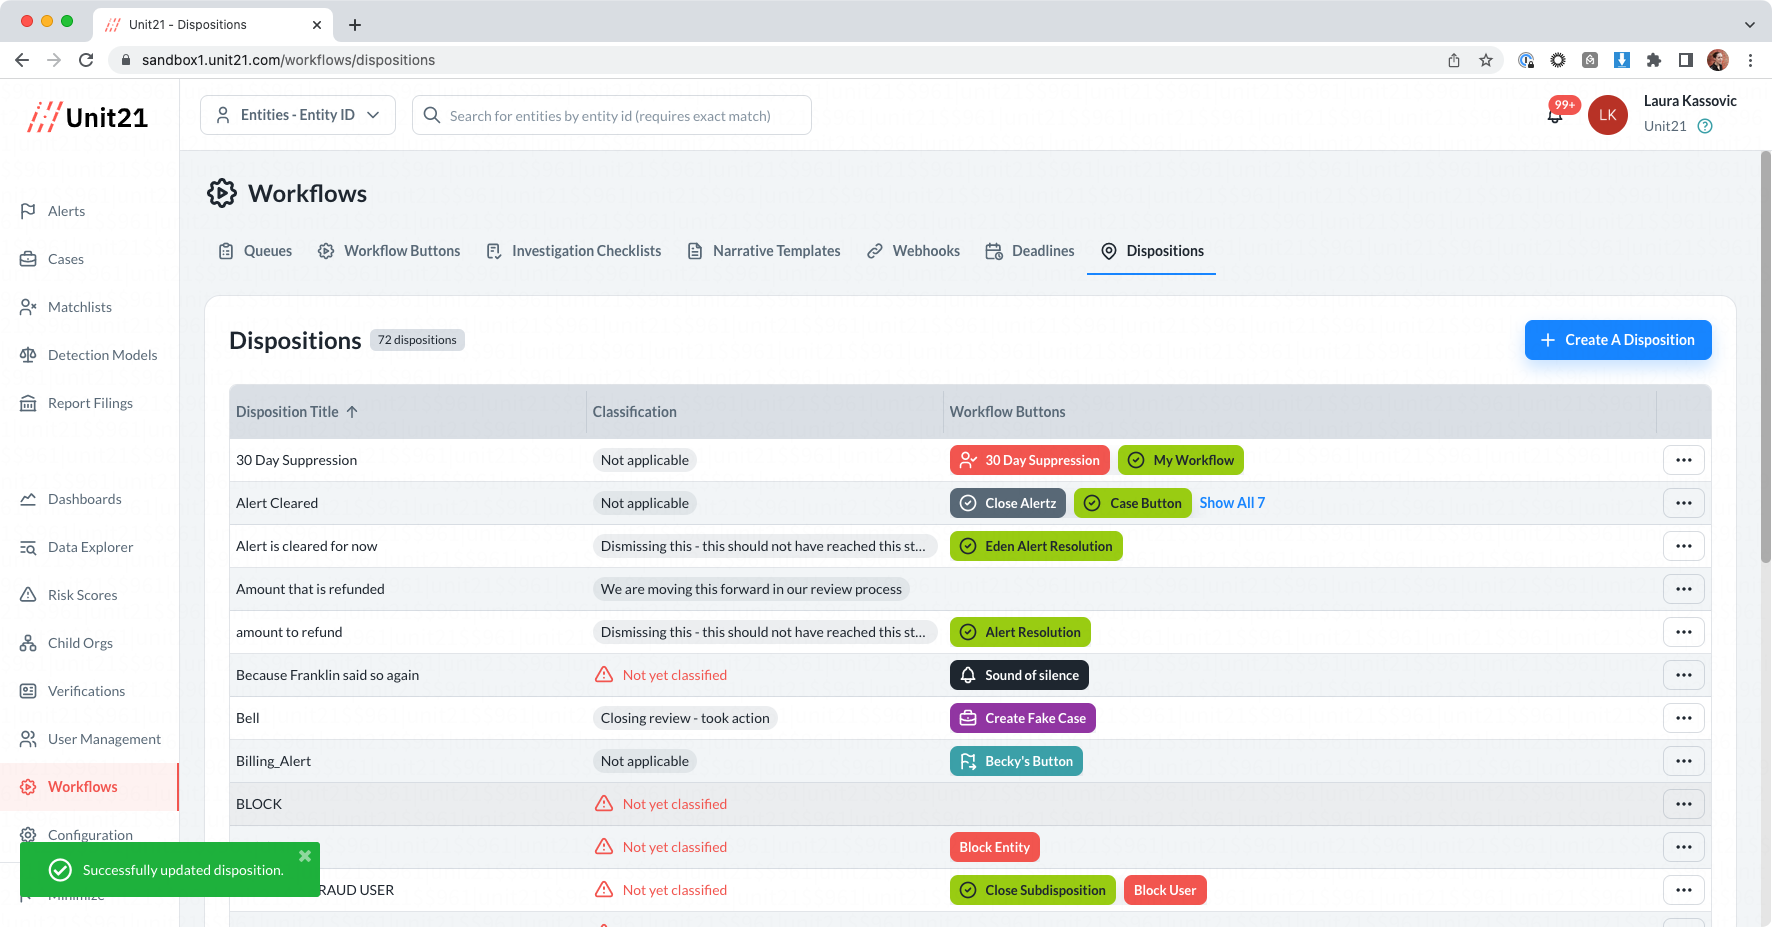Screen dimensions: 1772x927
Task: Switch to the Webhooks tab
Action: pyautogui.click(x=913, y=251)
